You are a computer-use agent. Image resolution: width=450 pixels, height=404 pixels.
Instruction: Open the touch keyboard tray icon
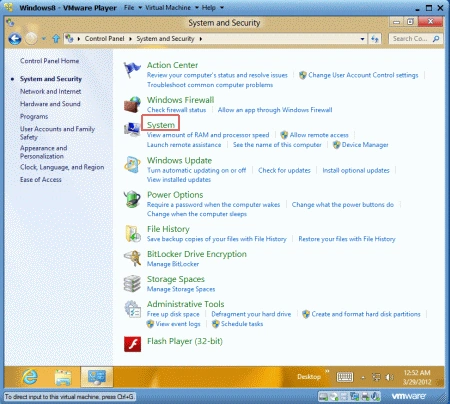click(x=345, y=377)
